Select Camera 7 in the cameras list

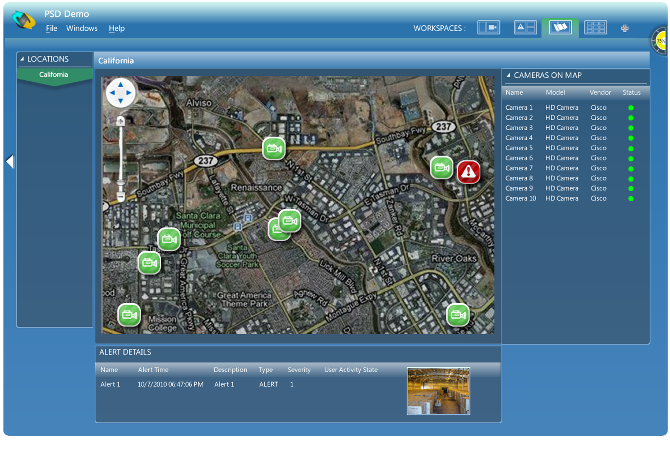point(519,168)
